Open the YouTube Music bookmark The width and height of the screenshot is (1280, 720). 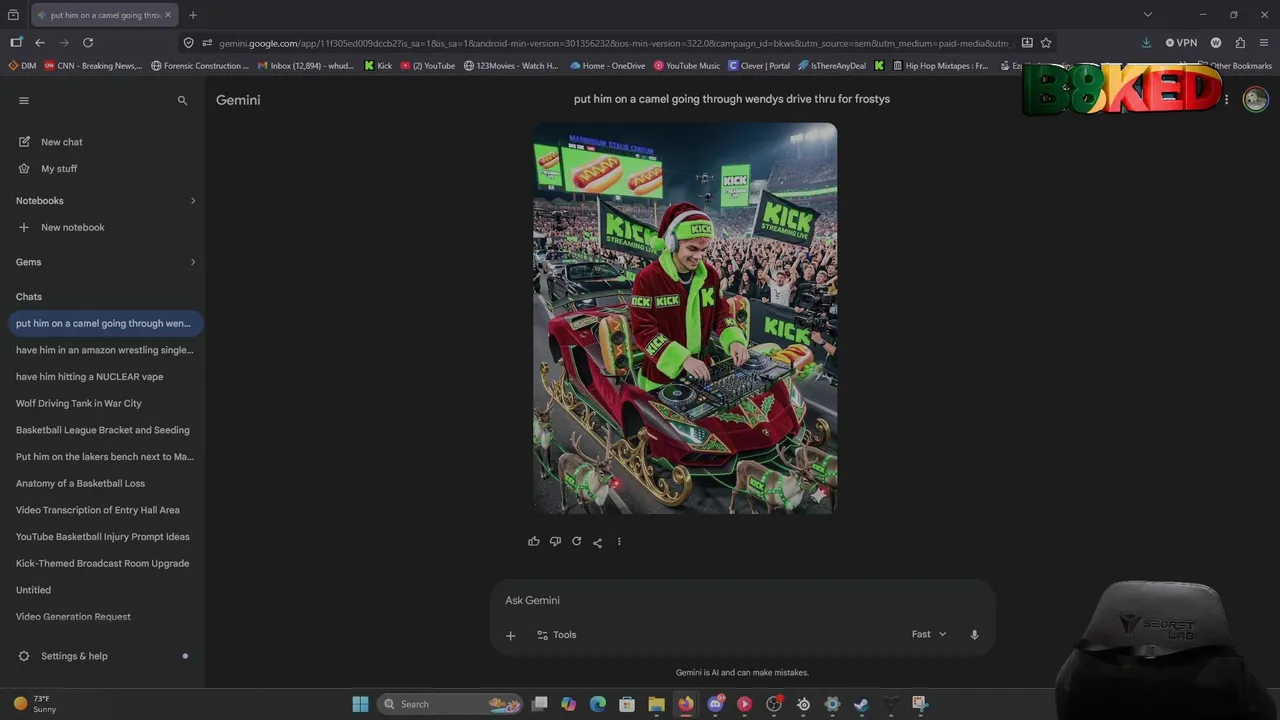[687, 66]
